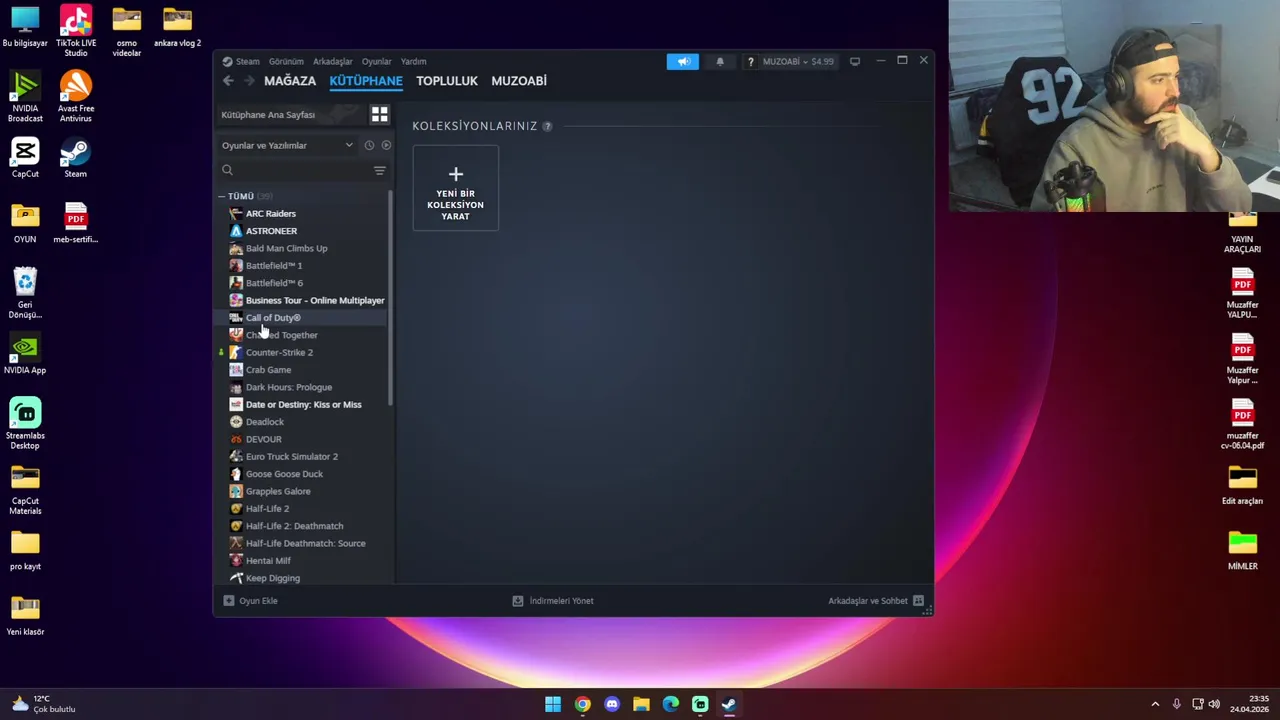The height and width of the screenshot is (720, 1280).
Task: Open the Steam notifications bell
Action: (x=719, y=62)
